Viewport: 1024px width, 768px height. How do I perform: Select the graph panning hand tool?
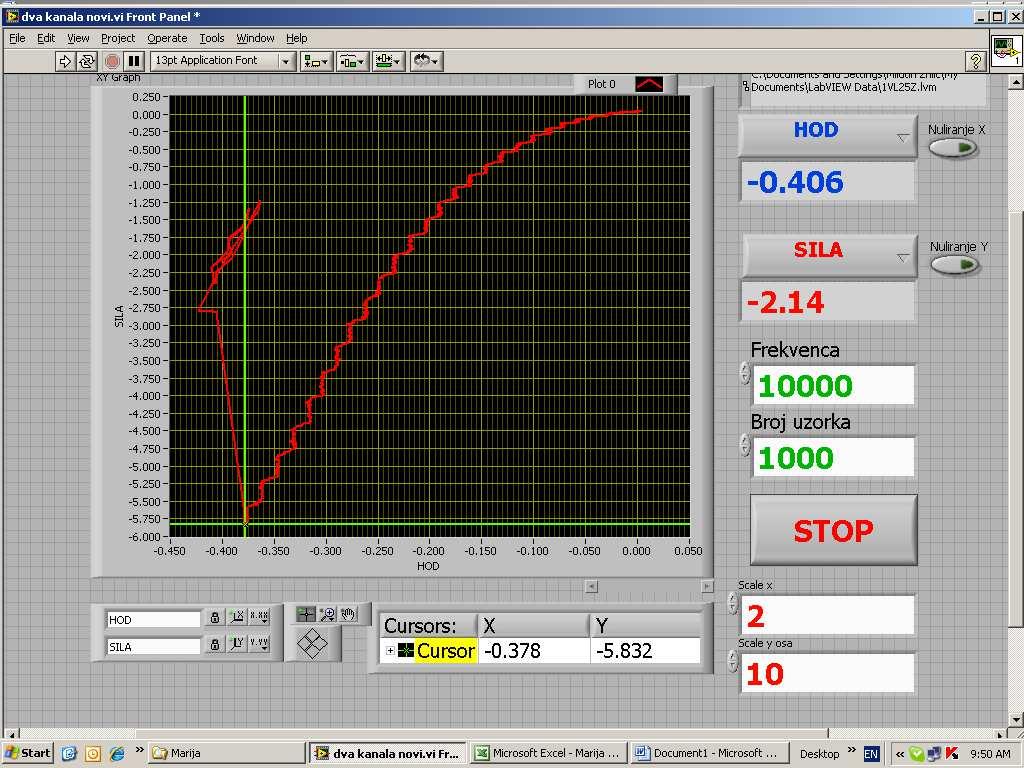(349, 614)
